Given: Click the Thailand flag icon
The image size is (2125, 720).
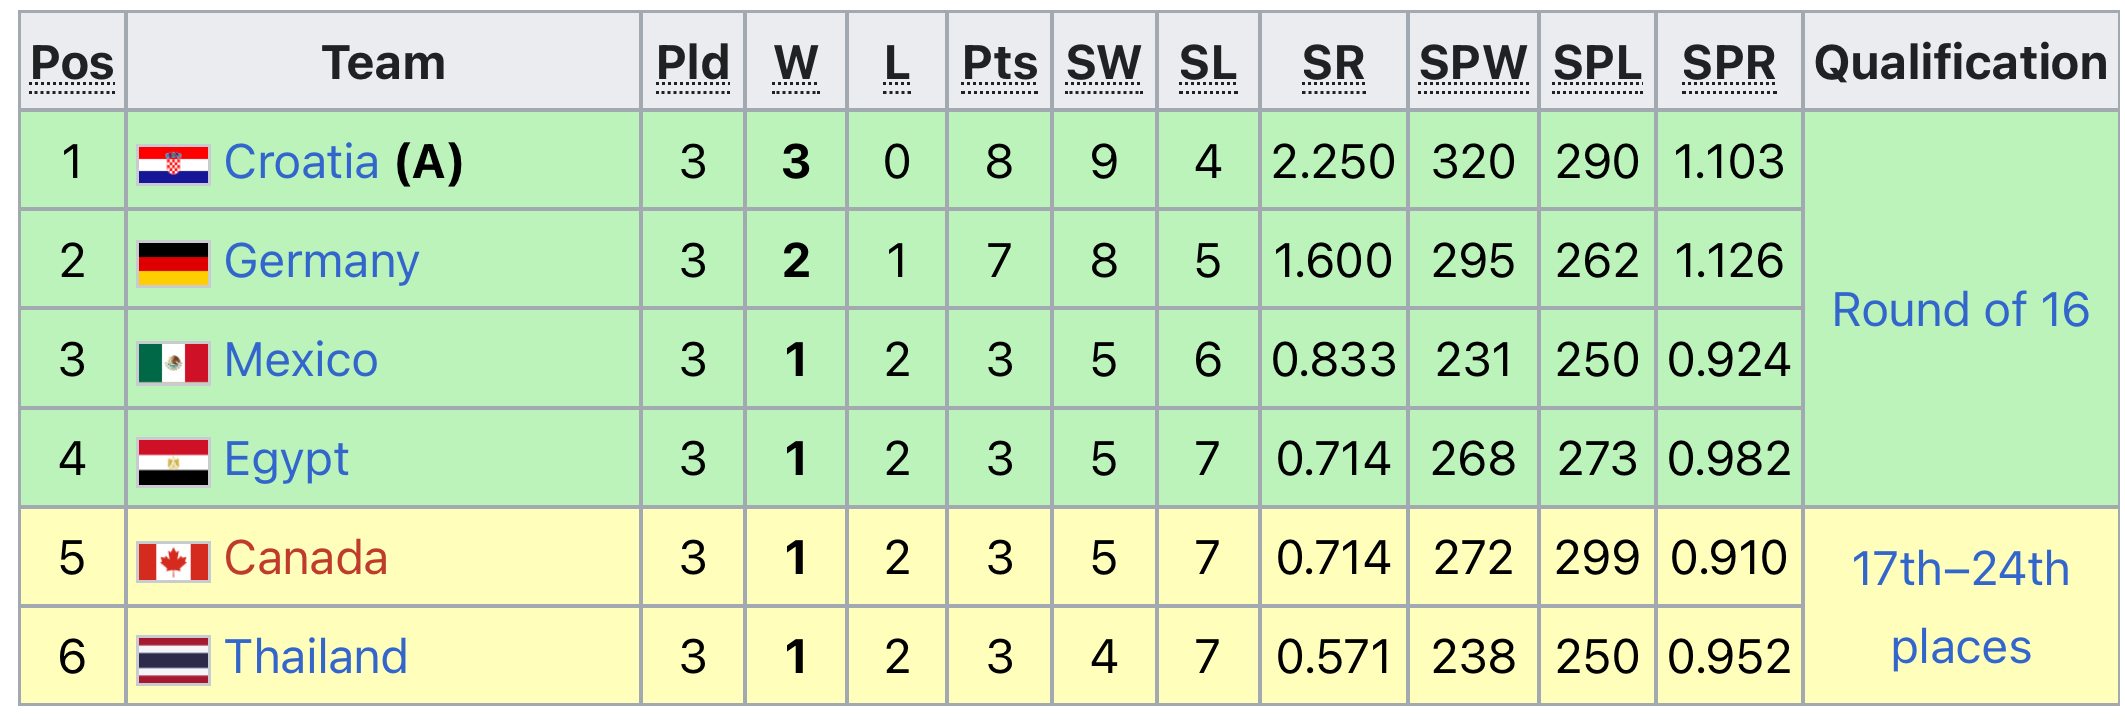Looking at the screenshot, I should [x=173, y=660].
